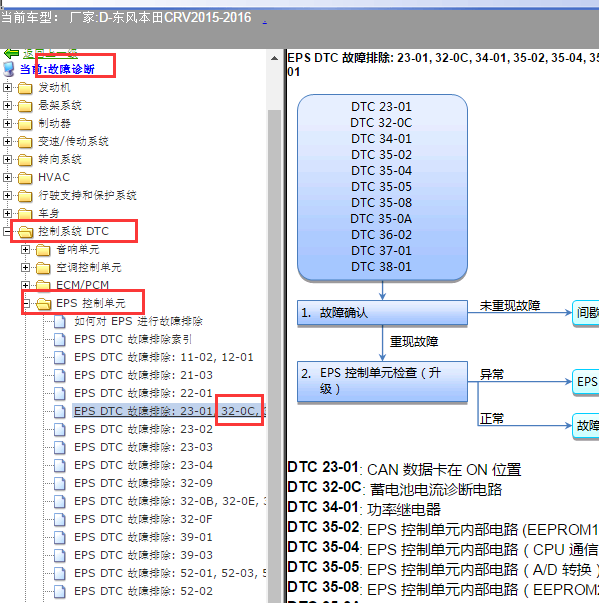
Task: Click document icon for 22-01 entry
Action: 60,393
